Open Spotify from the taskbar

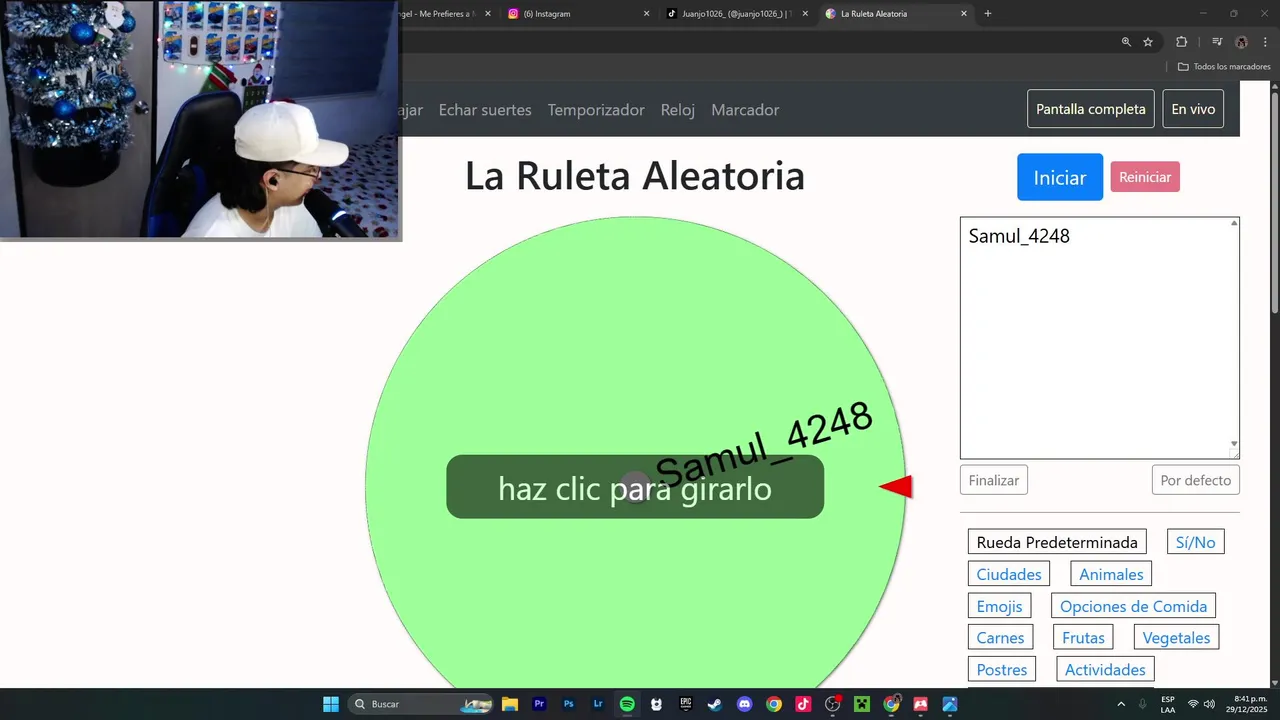click(x=627, y=704)
